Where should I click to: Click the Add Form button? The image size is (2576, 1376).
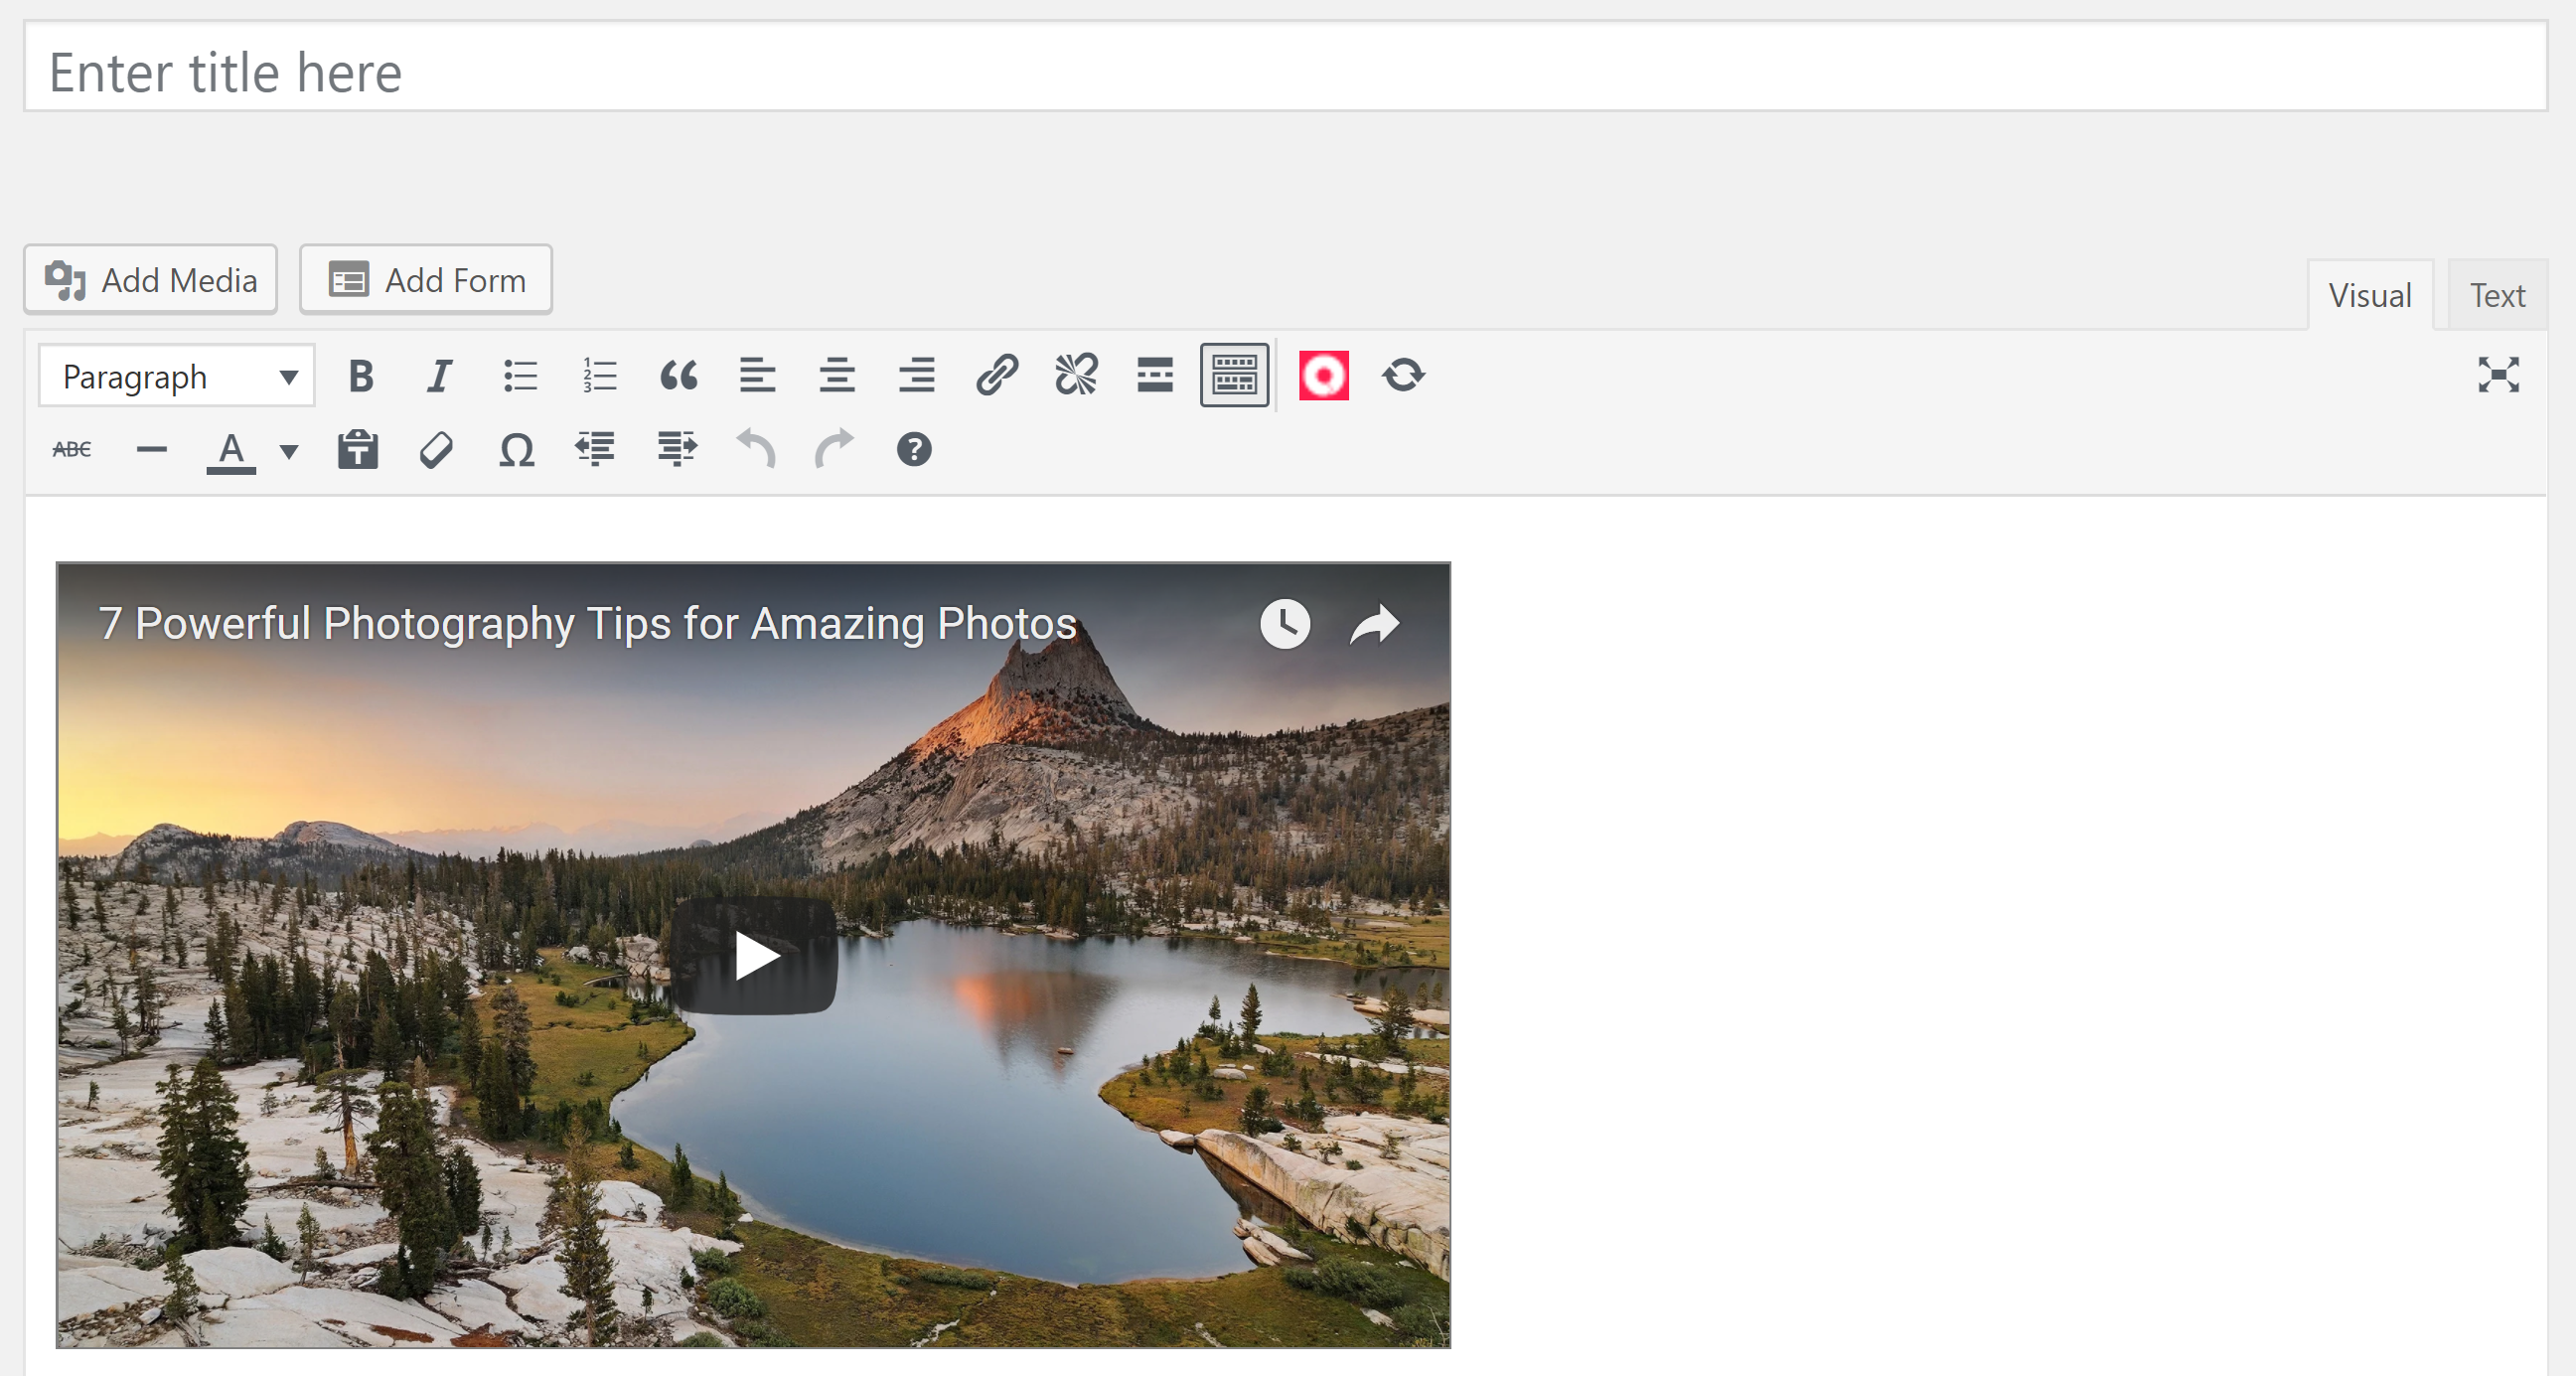pyautogui.click(x=426, y=280)
